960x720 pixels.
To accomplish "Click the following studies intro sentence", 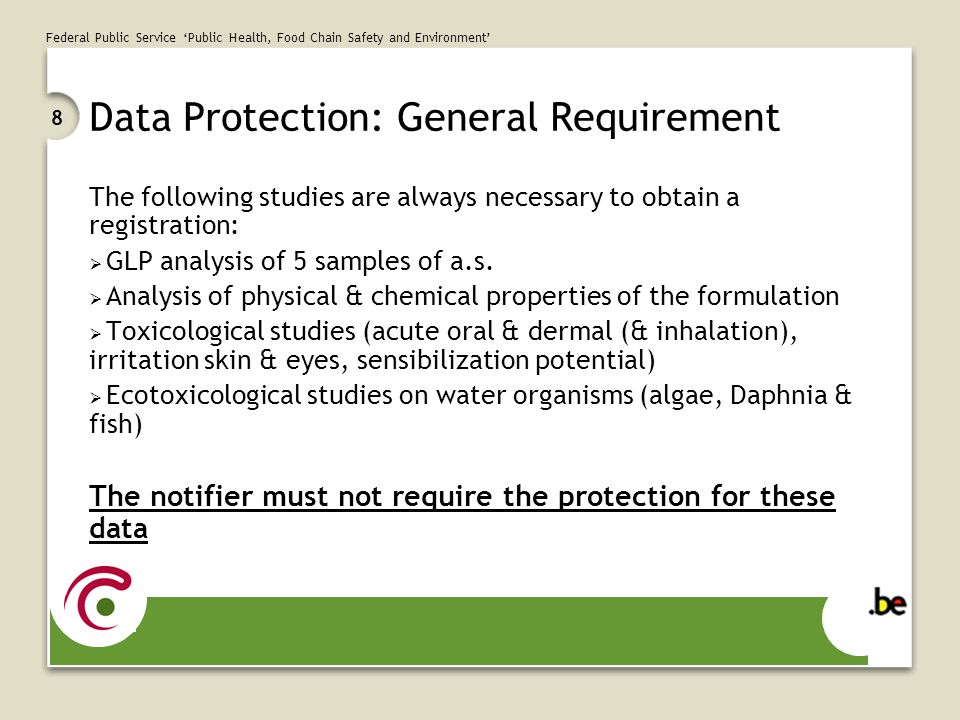I will (414, 211).
